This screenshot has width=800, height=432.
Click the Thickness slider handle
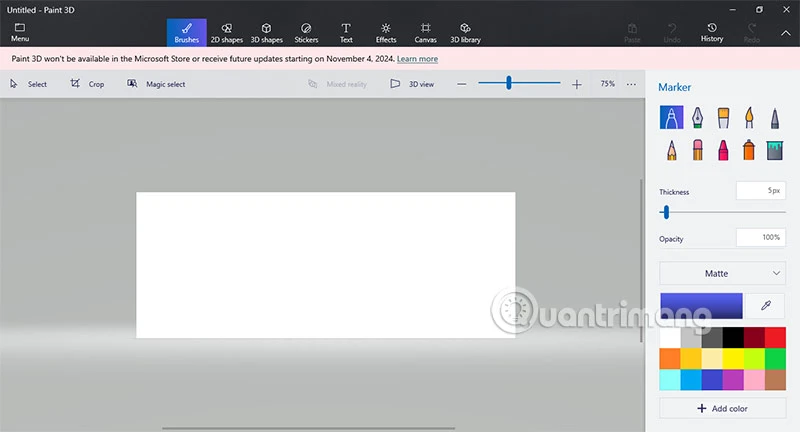[666, 212]
